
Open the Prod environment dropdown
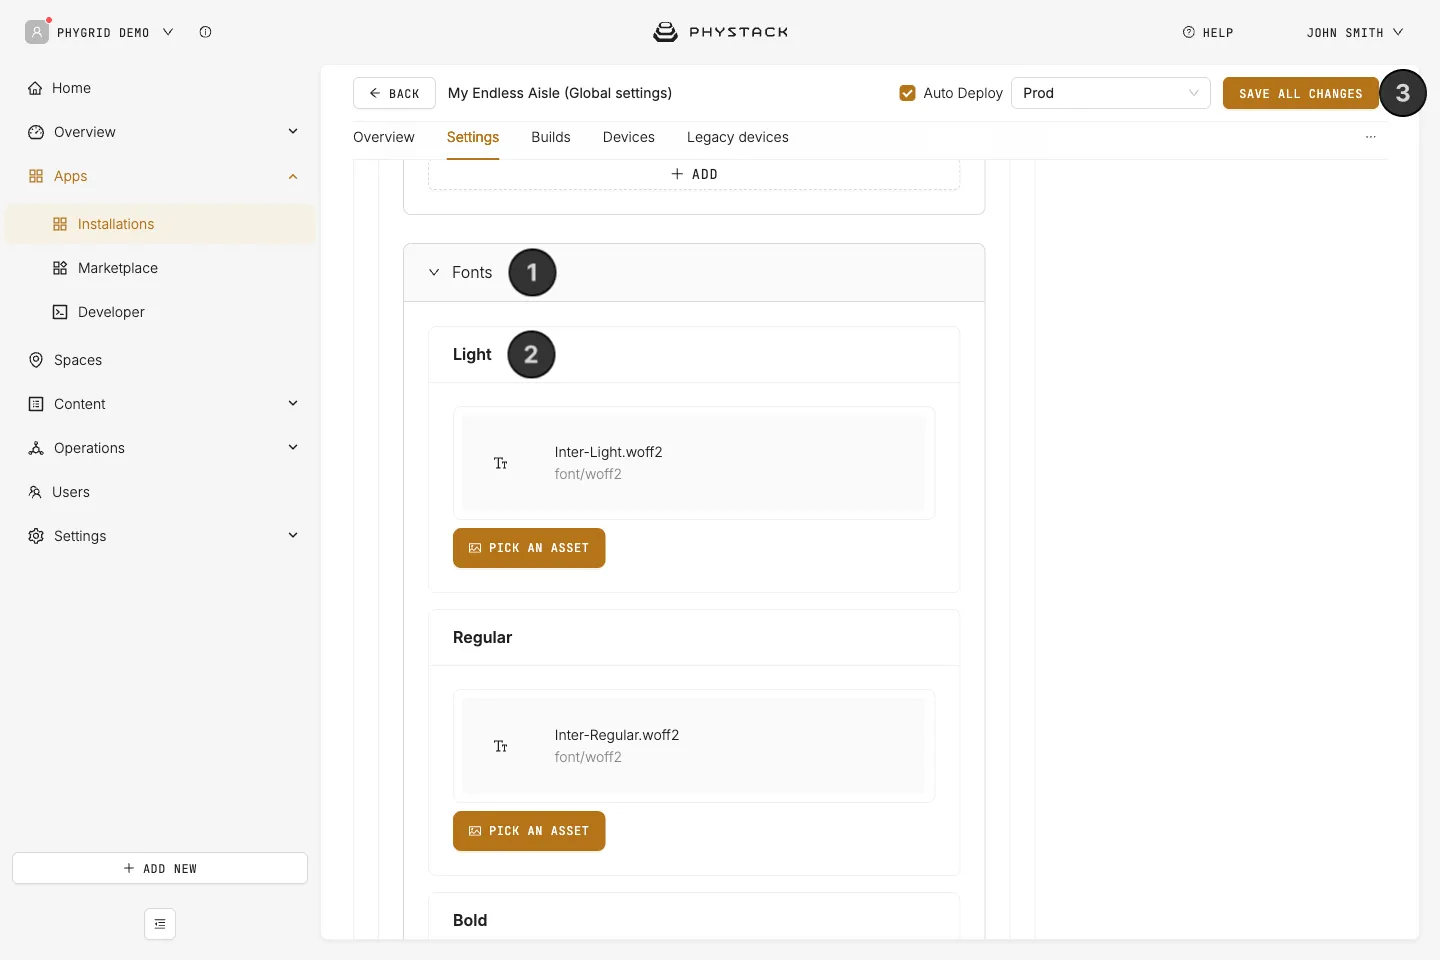click(x=1111, y=93)
